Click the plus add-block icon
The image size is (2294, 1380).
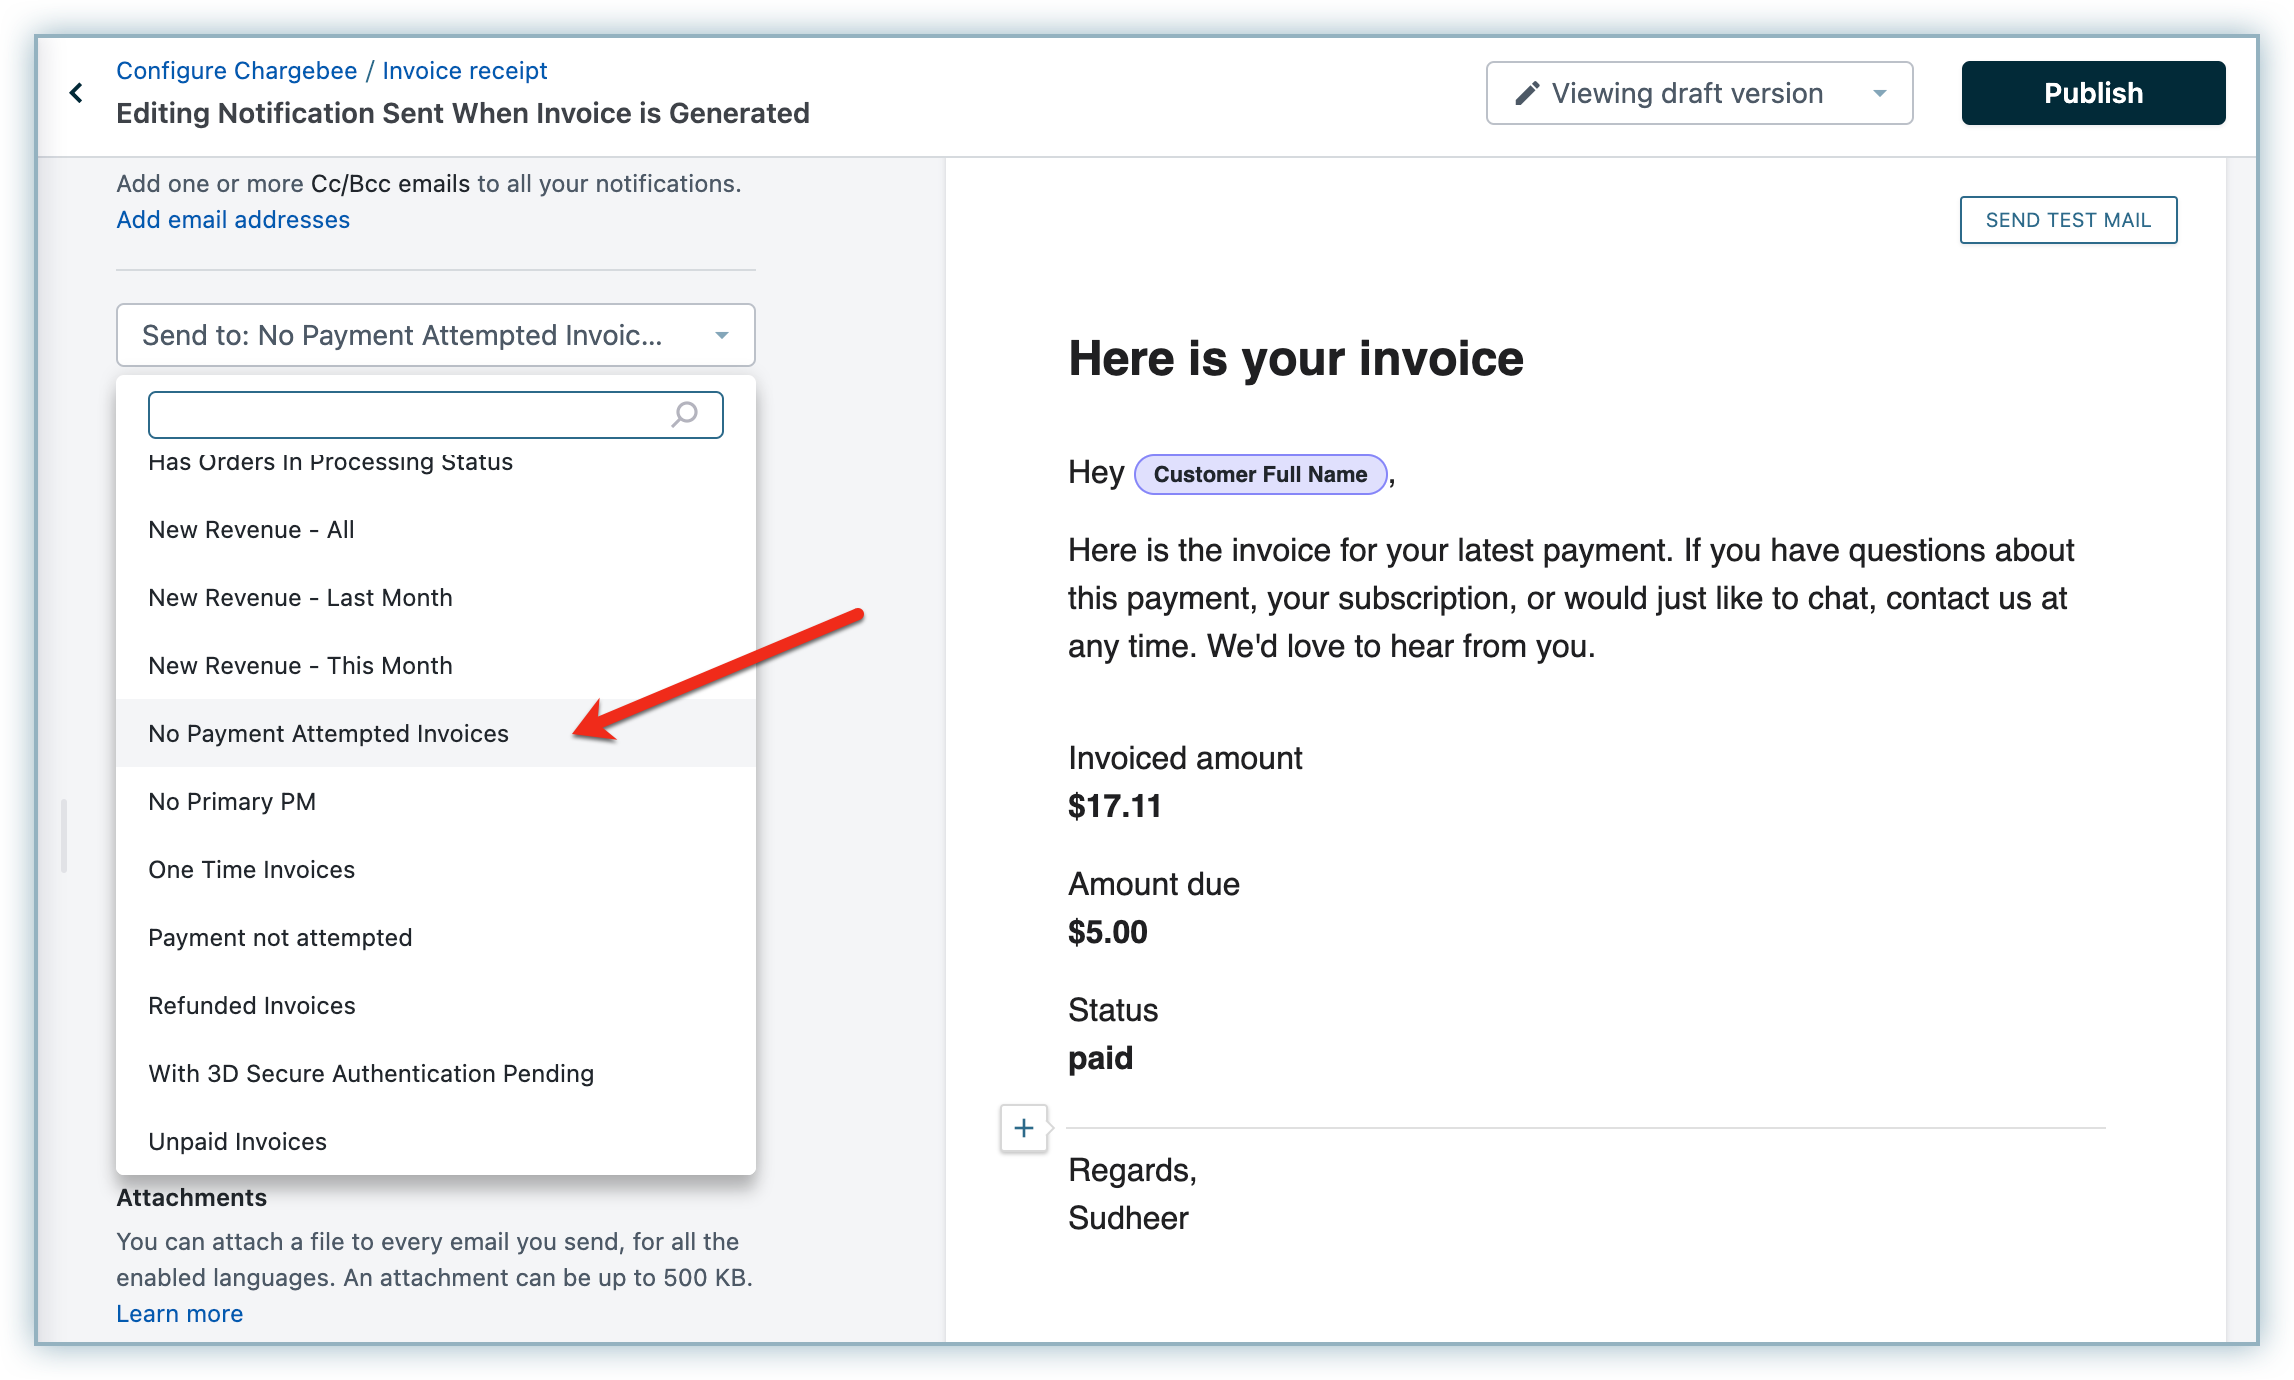click(1023, 1128)
